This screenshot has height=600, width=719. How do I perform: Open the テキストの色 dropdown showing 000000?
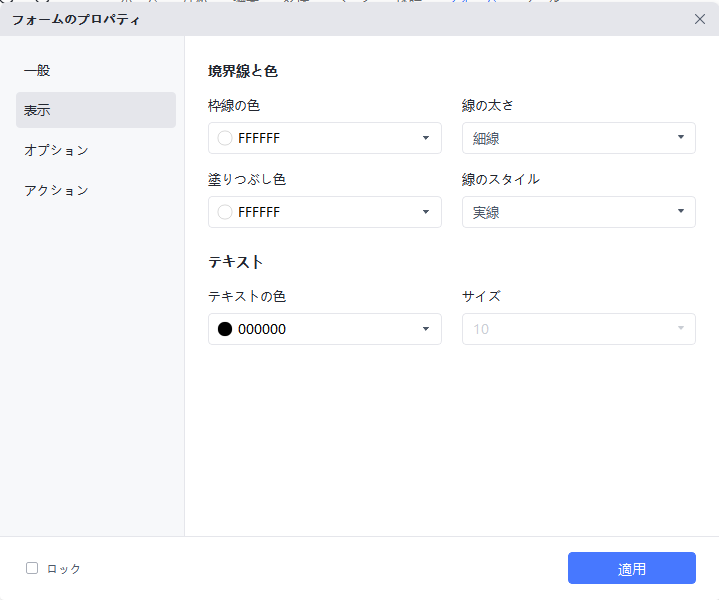[x=325, y=329]
